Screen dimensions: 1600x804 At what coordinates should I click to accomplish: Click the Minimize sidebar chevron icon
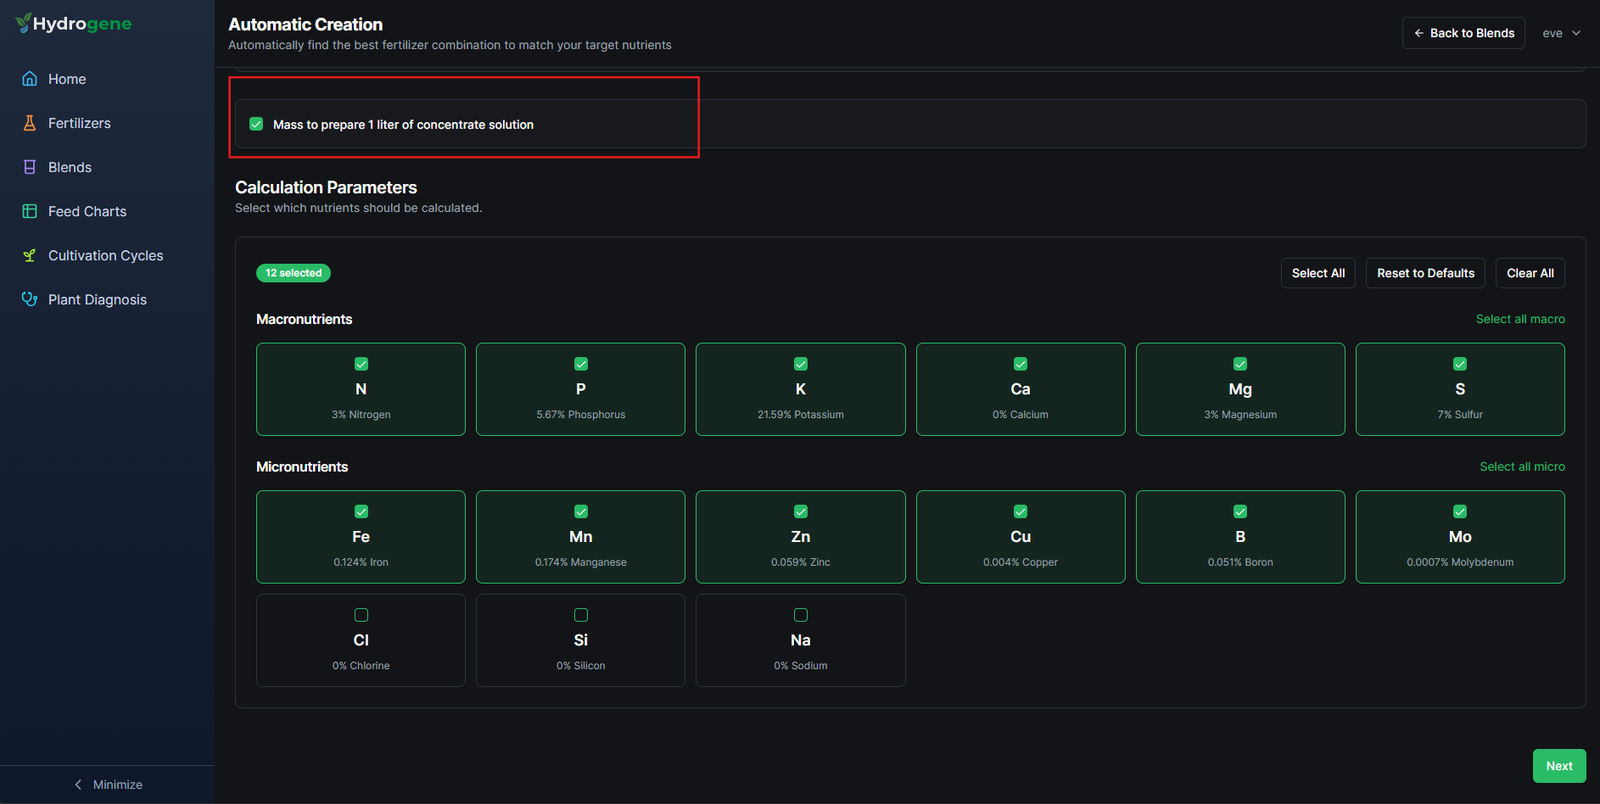pyautogui.click(x=78, y=785)
